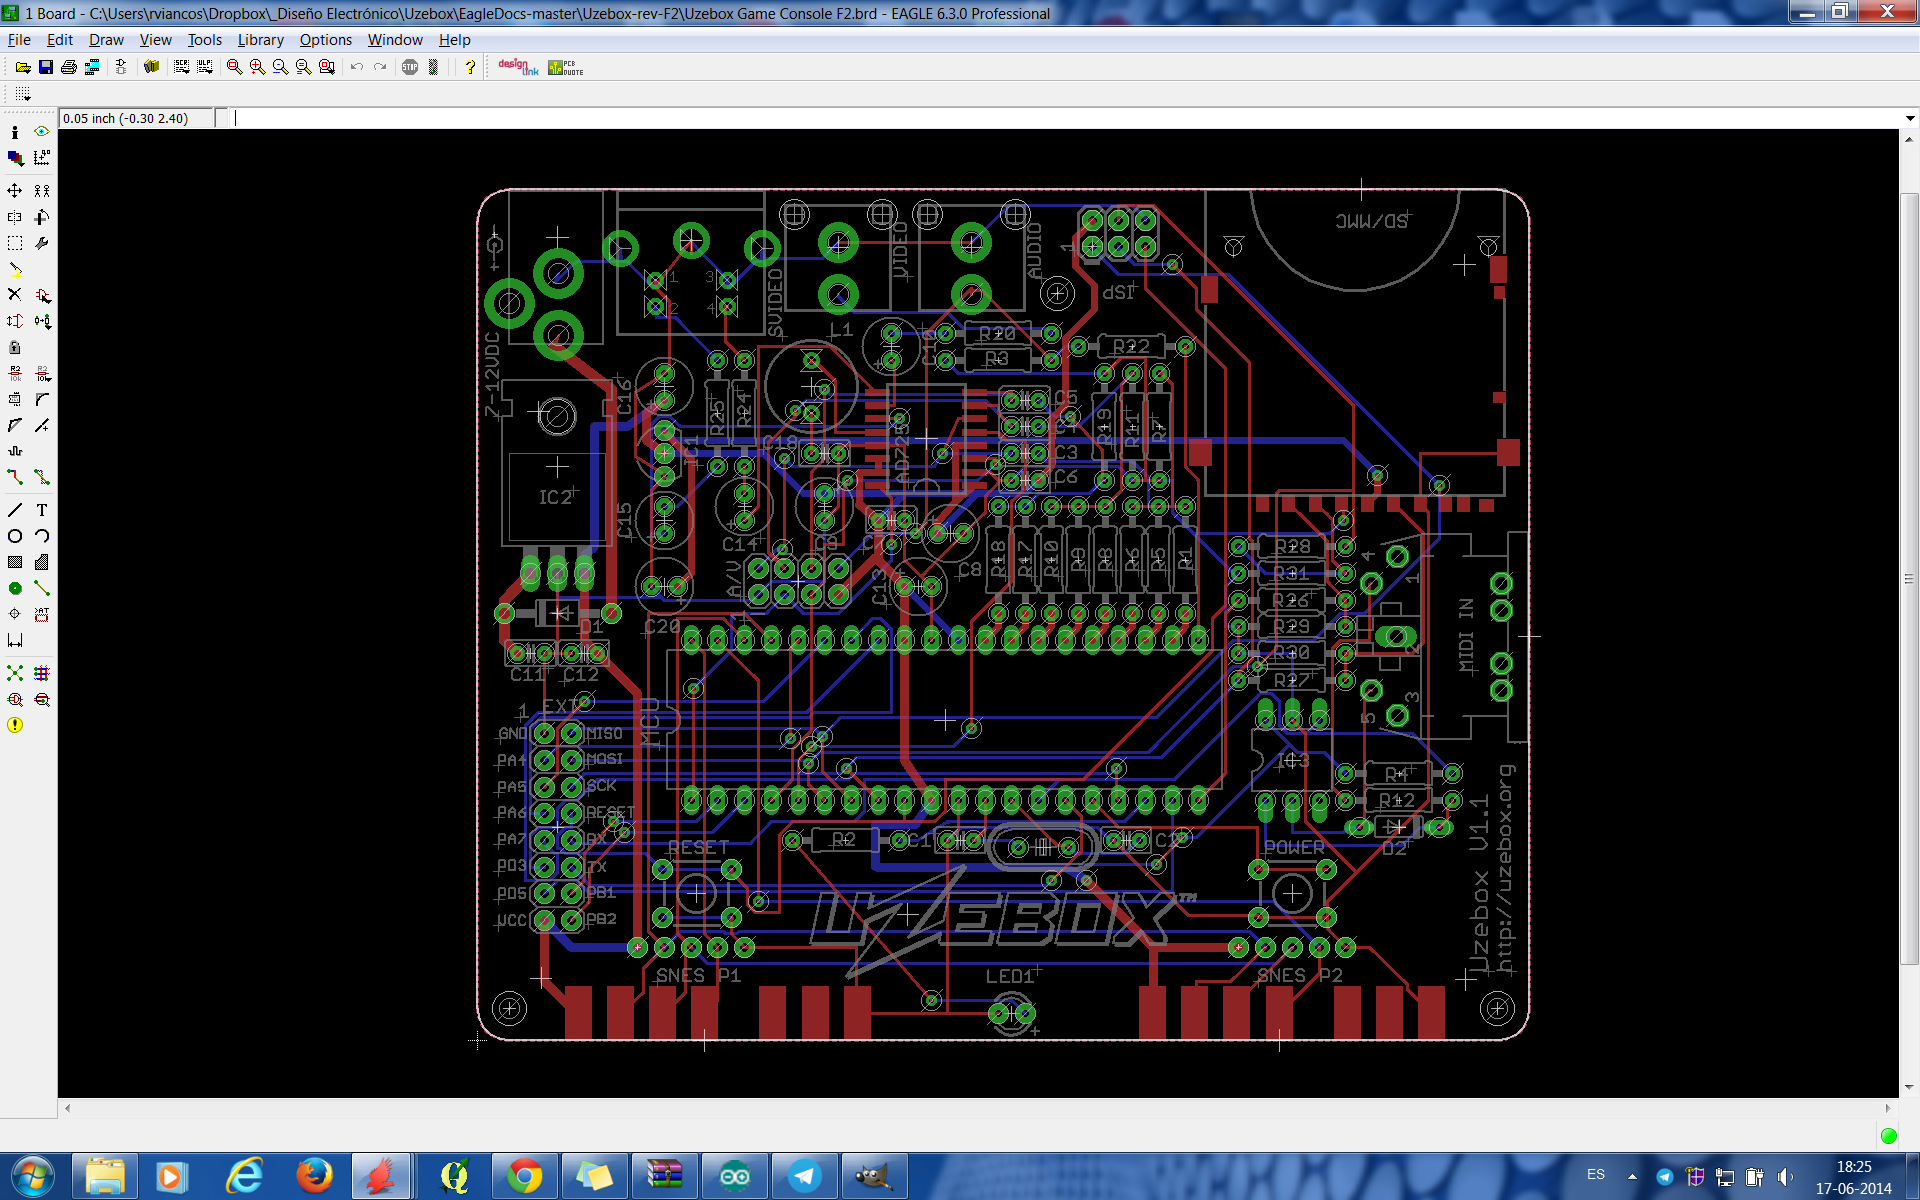Toggle the Group selection tool
1920x1200 pixels.
point(15,243)
